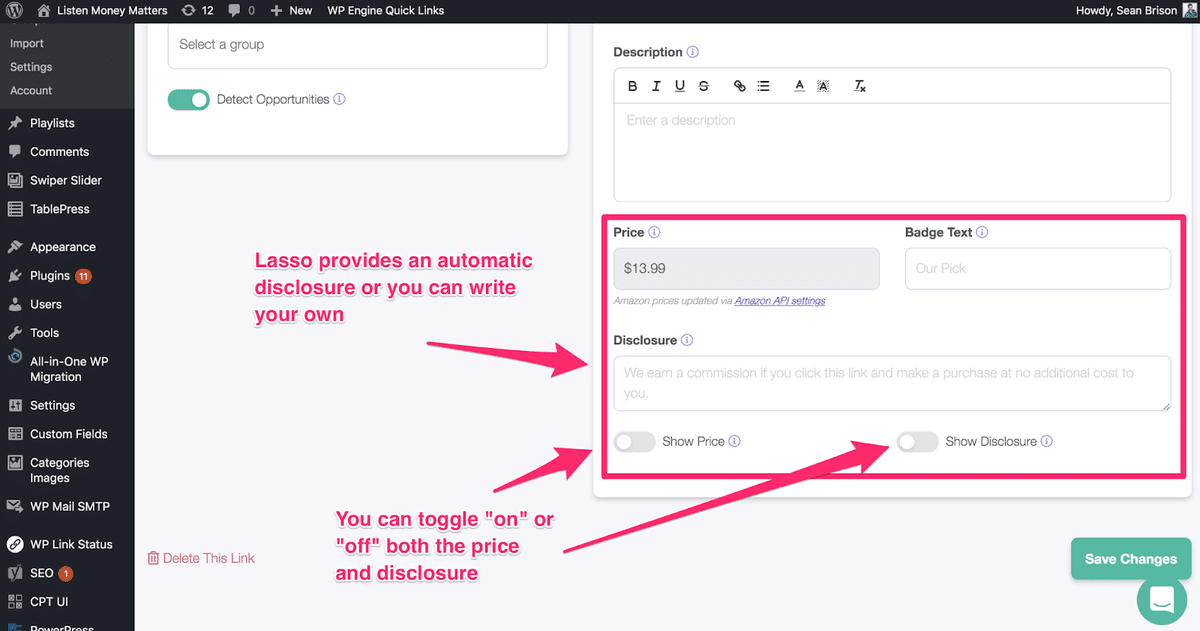Viewport: 1200px width, 631px height.
Task: Open the chat support bubble icon
Action: coord(1162,600)
